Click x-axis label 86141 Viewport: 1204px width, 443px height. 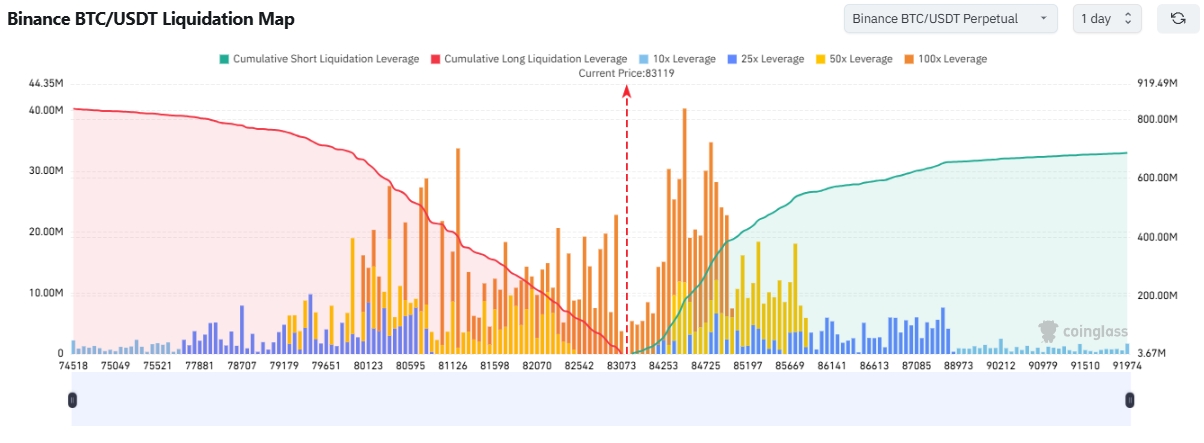pyautogui.click(x=831, y=367)
